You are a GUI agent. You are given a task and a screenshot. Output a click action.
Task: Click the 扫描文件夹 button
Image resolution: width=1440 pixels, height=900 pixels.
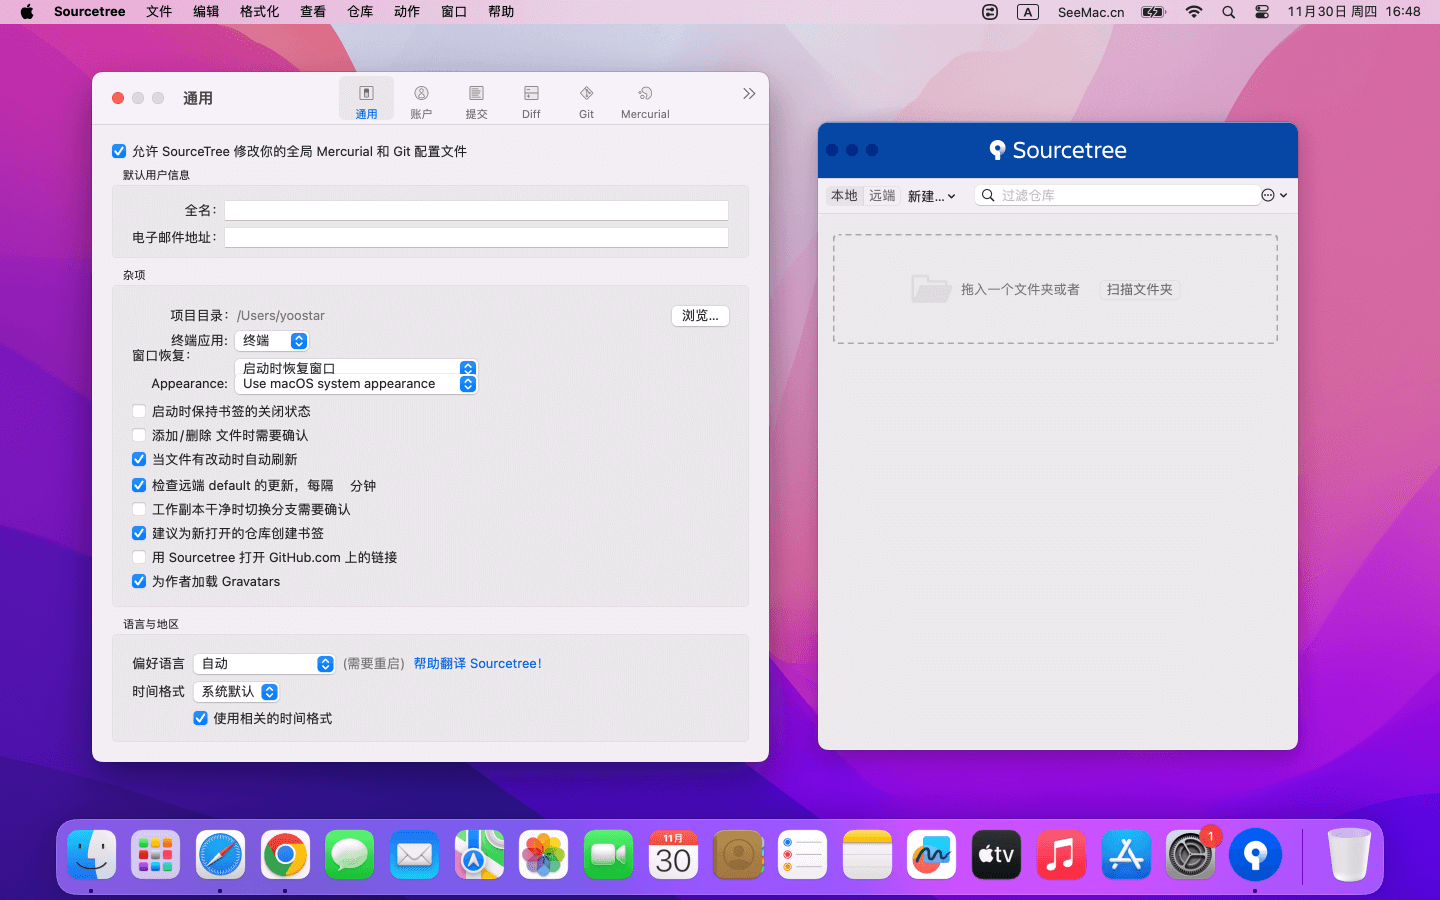tap(1139, 290)
